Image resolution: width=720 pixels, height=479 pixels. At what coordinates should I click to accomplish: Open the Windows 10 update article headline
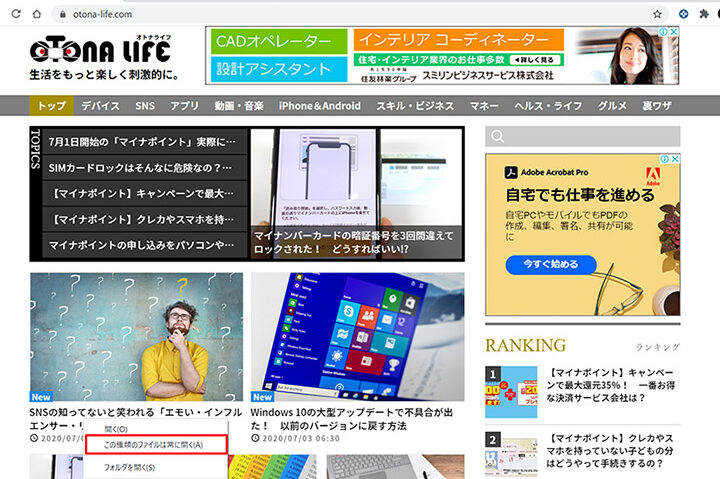click(356, 418)
